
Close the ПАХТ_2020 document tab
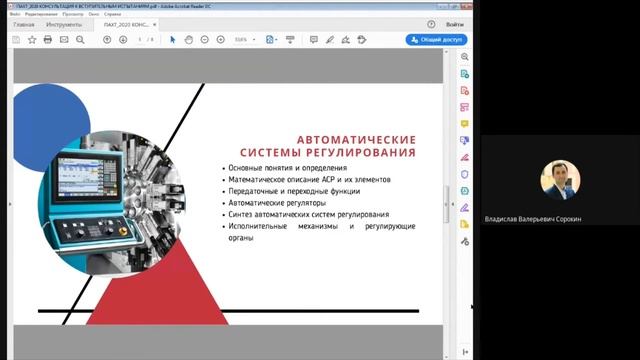(155, 24)
